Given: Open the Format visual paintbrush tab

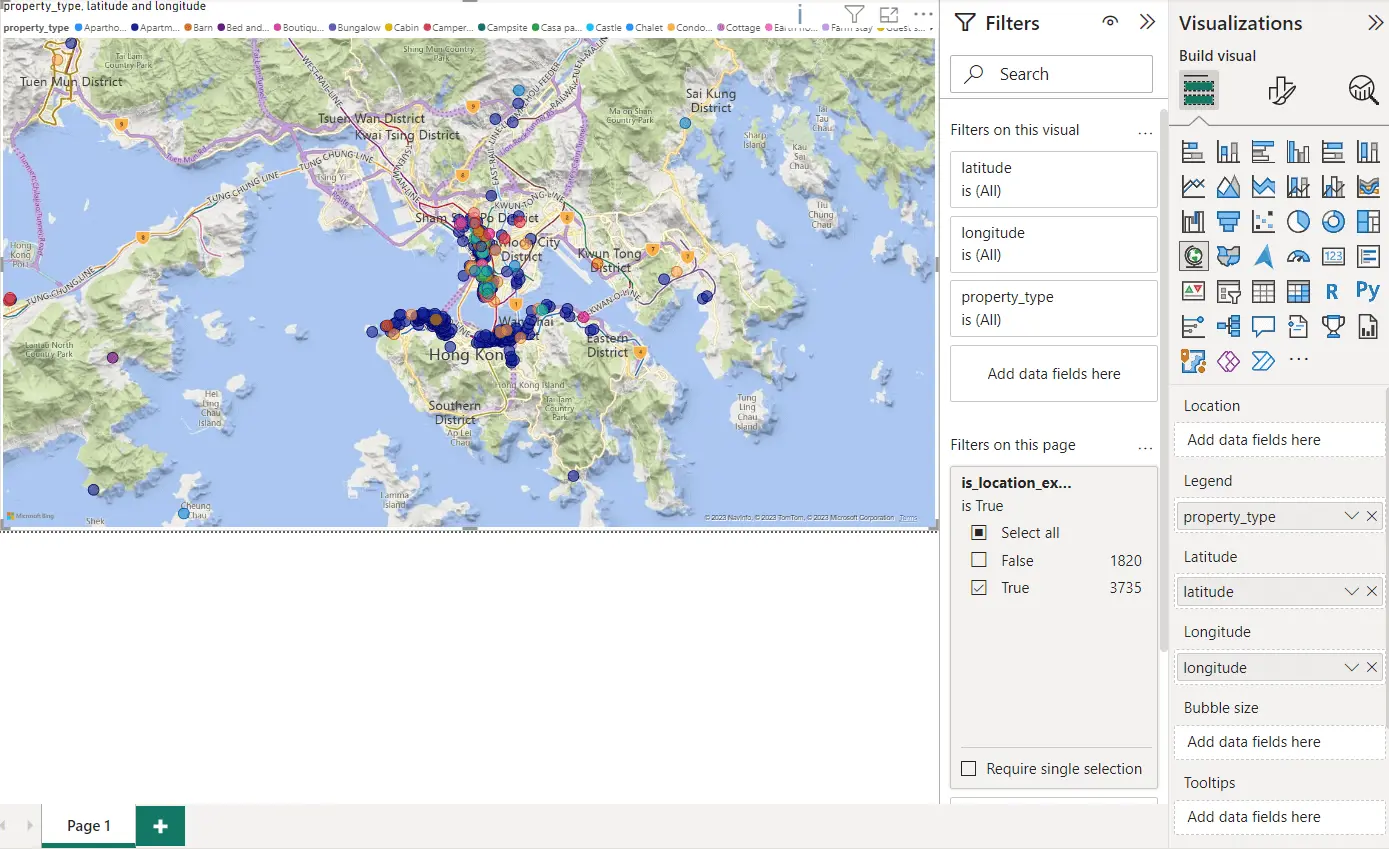Looking at the screenshot, I should click(x=1281, y=91).
